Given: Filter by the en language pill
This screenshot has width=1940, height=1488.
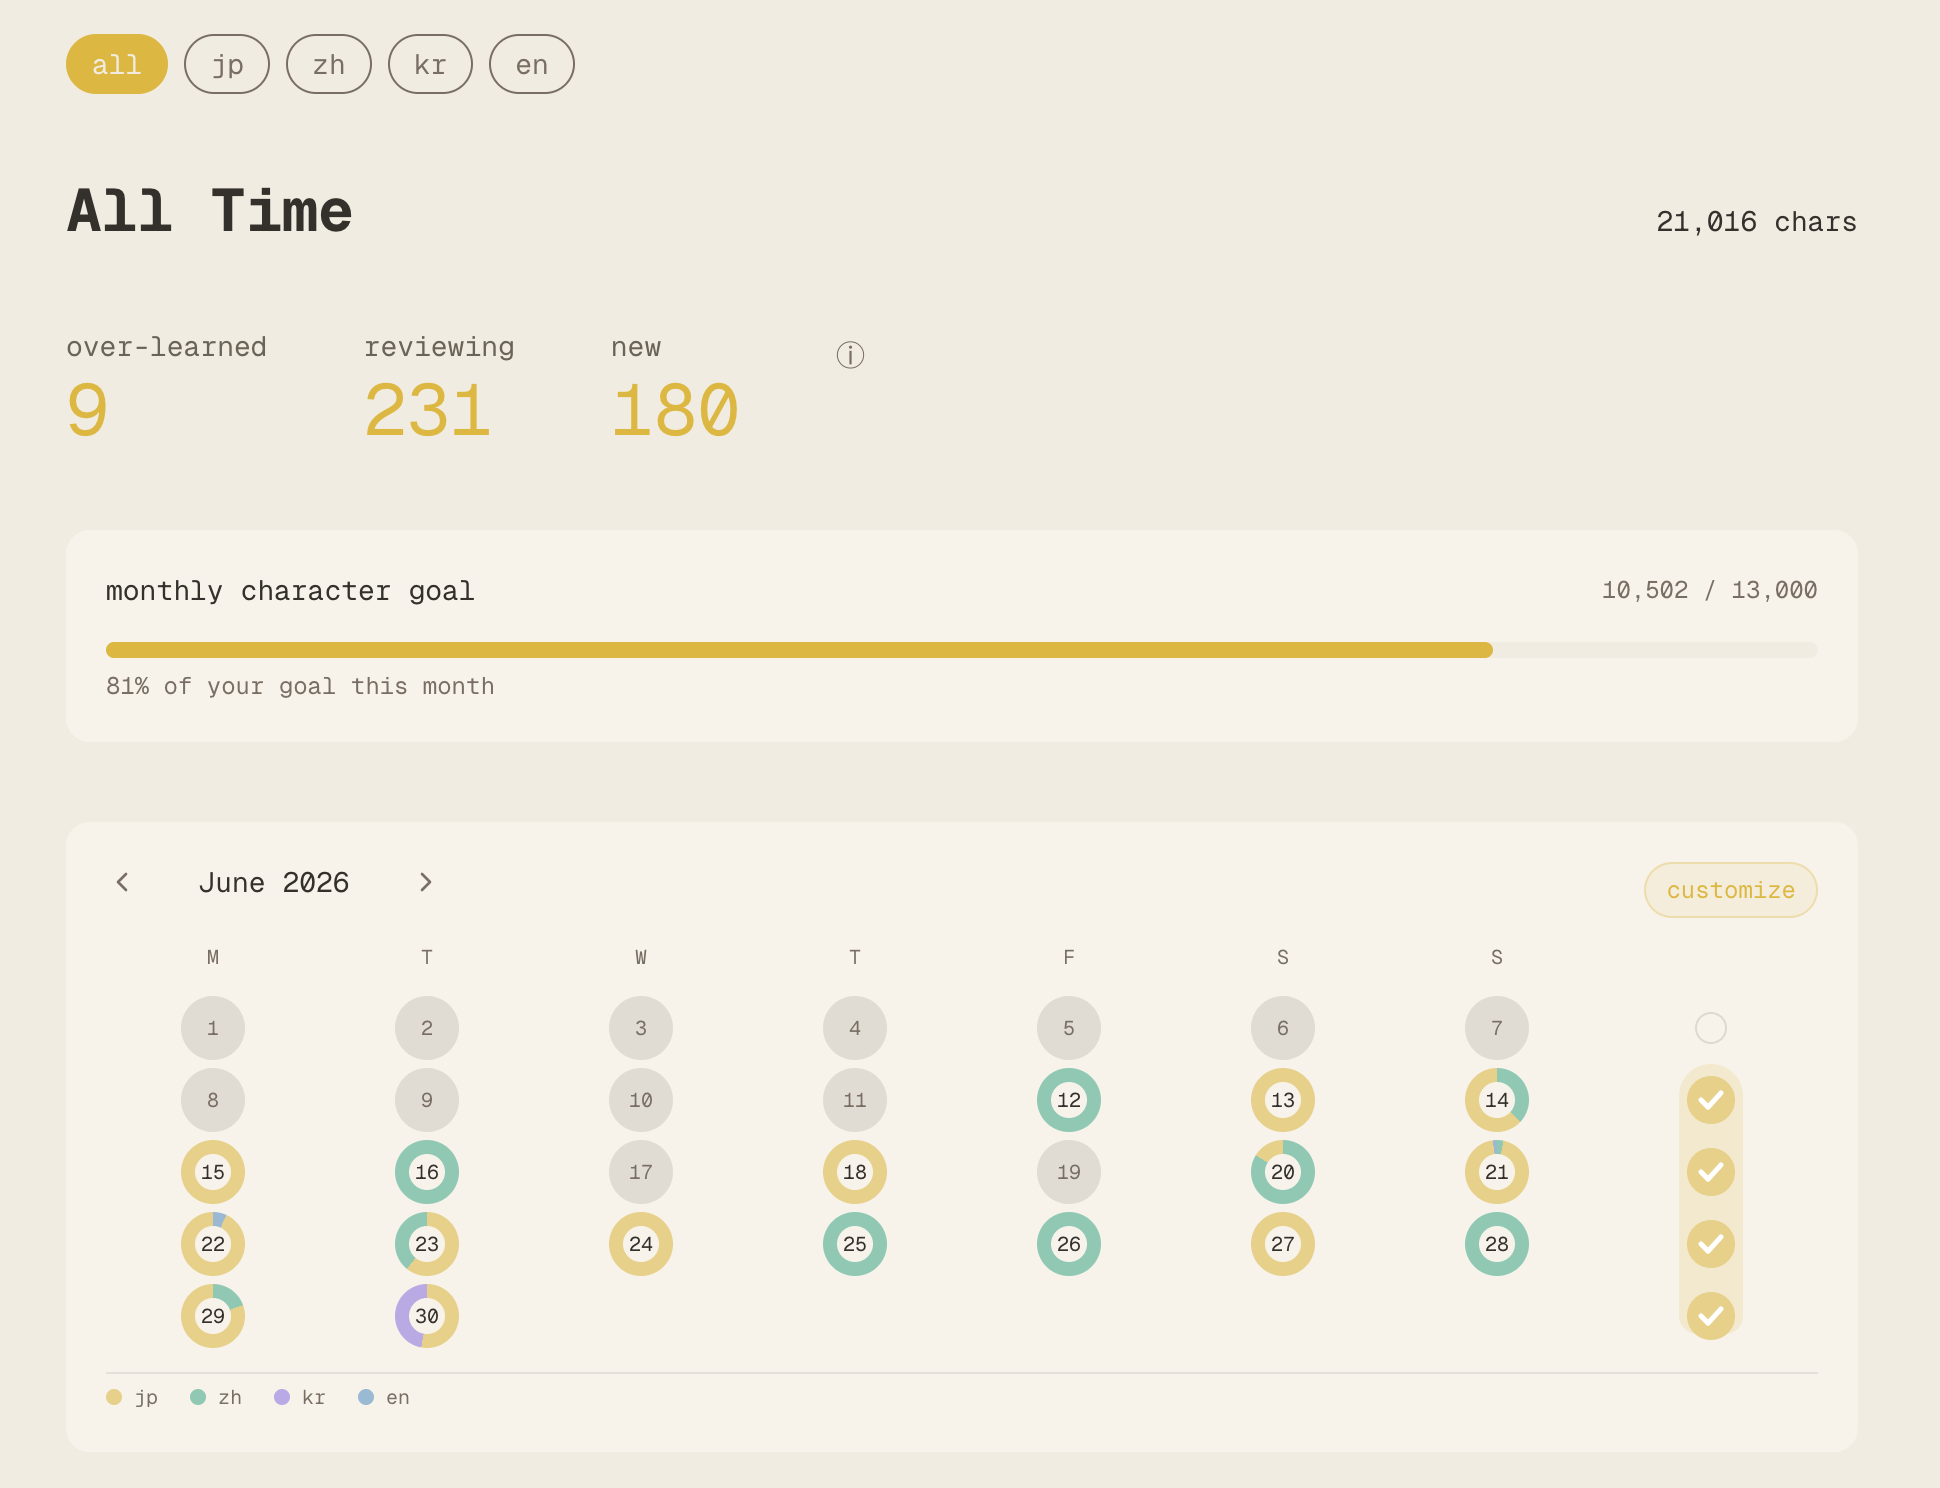Looking at the screenshot, I should pos(532,64).
